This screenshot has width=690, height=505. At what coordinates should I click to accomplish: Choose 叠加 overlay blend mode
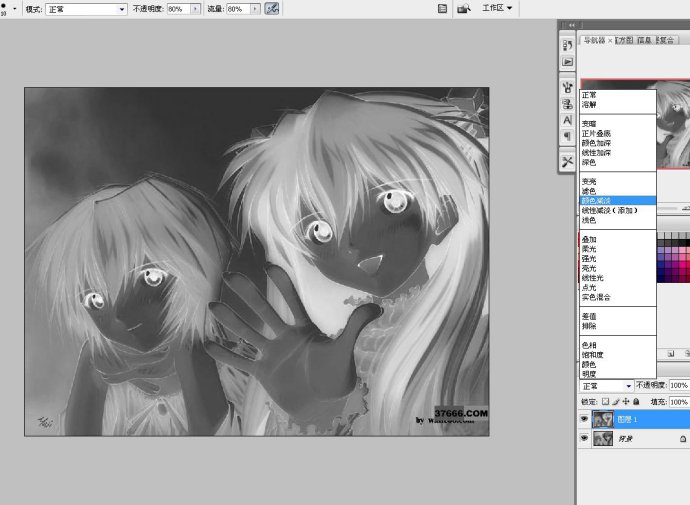617,239
